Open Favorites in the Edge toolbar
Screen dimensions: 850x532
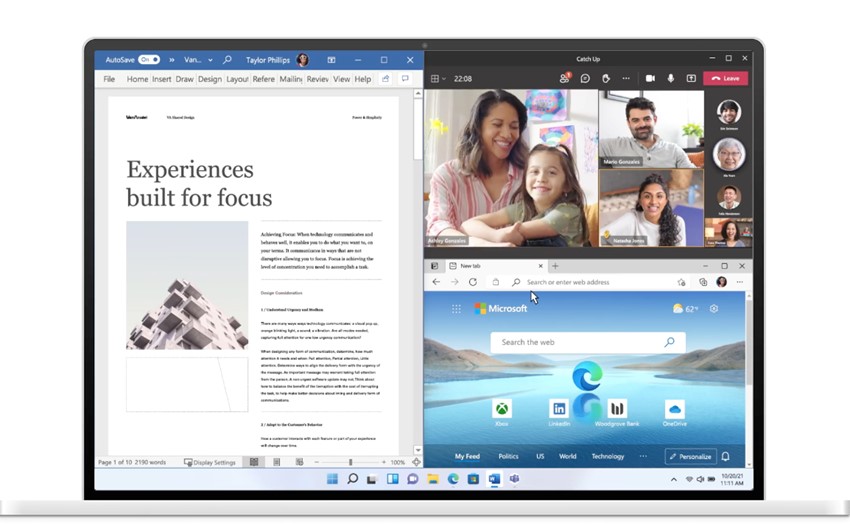[x=681, y=282]
